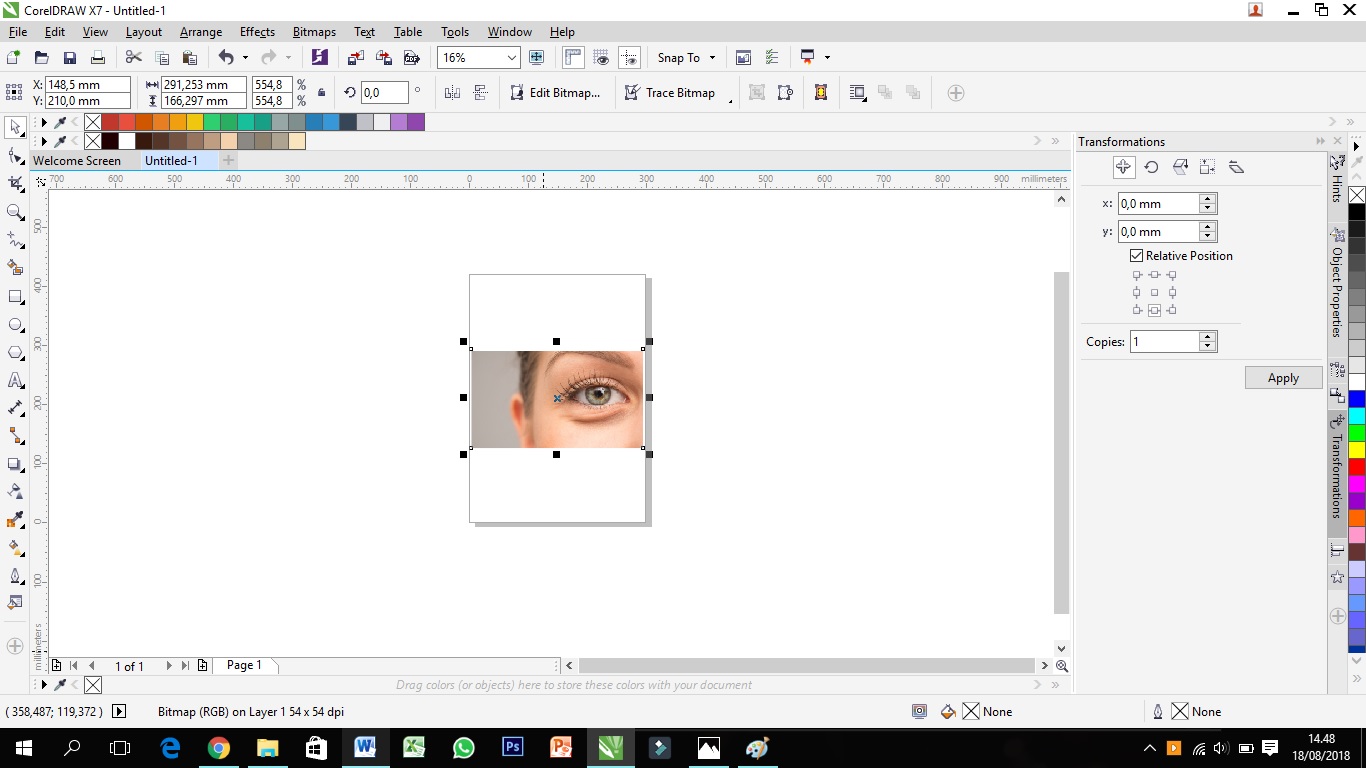This screenshot has width=1366, height=768.
Task: Open the Rotate transformation in the docker
Action: (x=1151, y=166)
